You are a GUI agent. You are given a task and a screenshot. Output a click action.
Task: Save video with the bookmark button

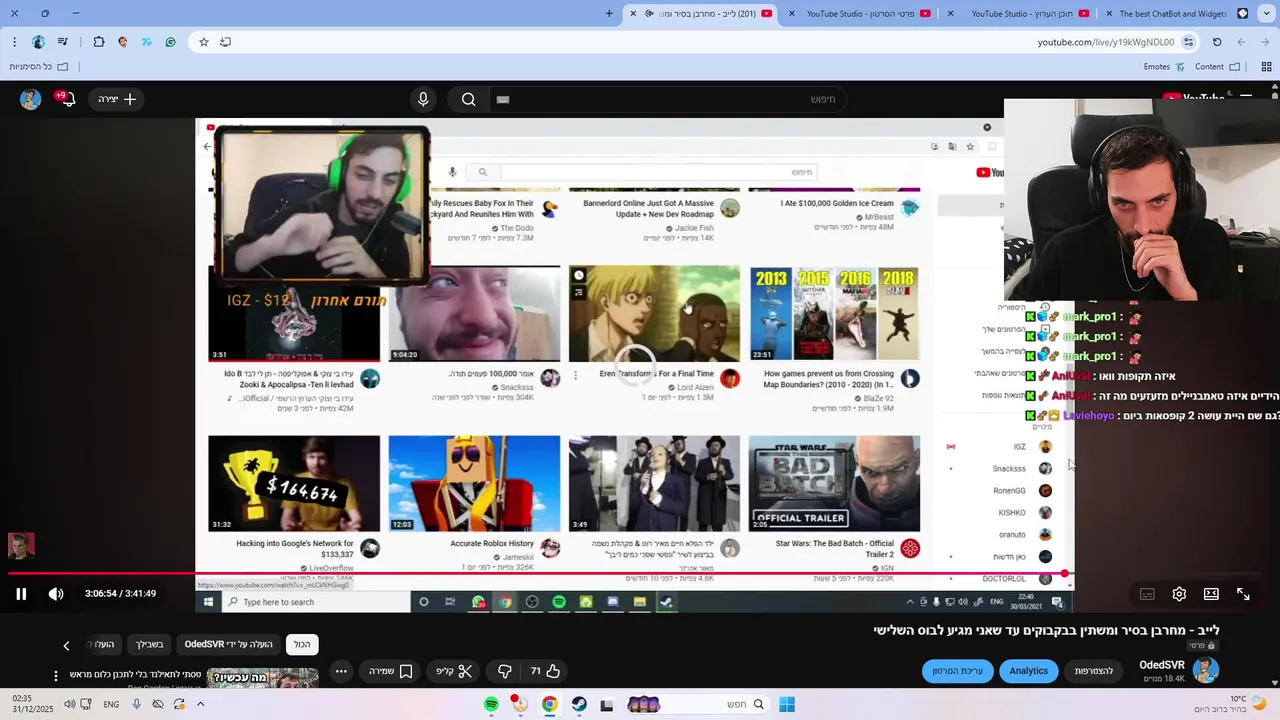[391, 671]
